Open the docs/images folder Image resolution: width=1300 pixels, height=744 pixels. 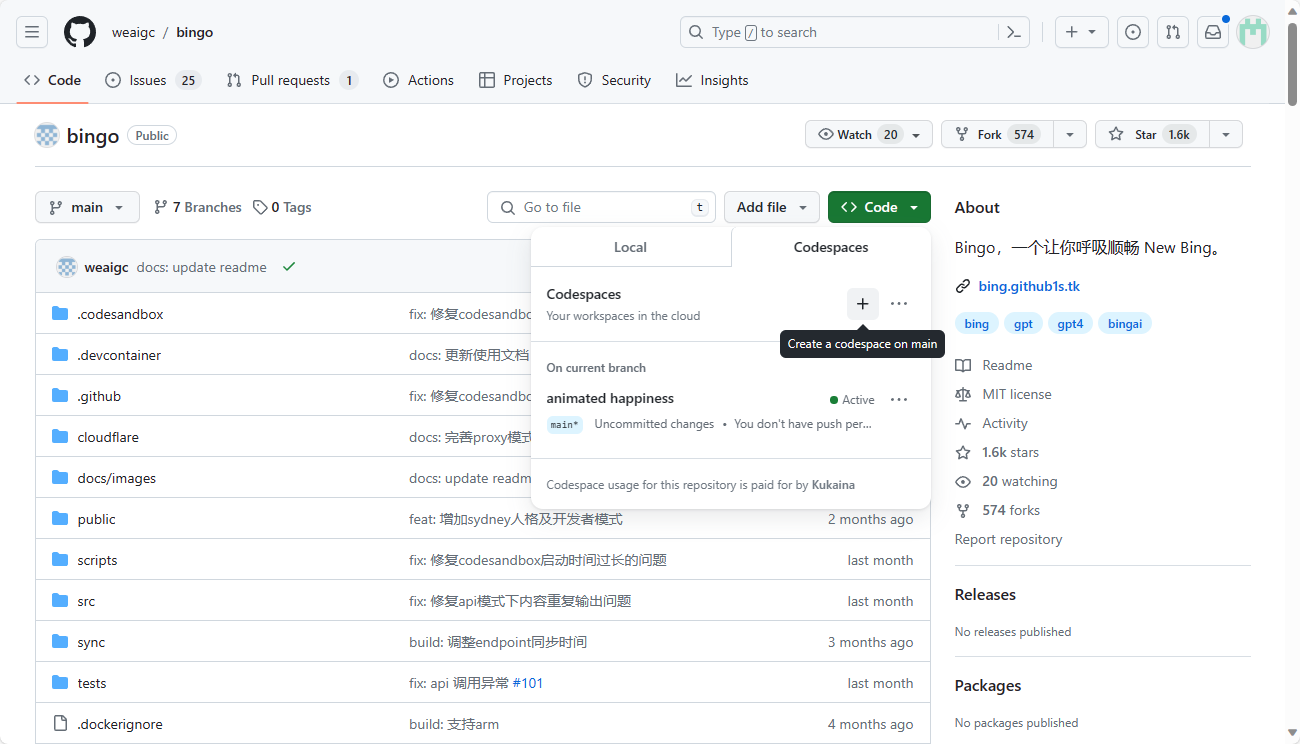click(x=117, y=478)
